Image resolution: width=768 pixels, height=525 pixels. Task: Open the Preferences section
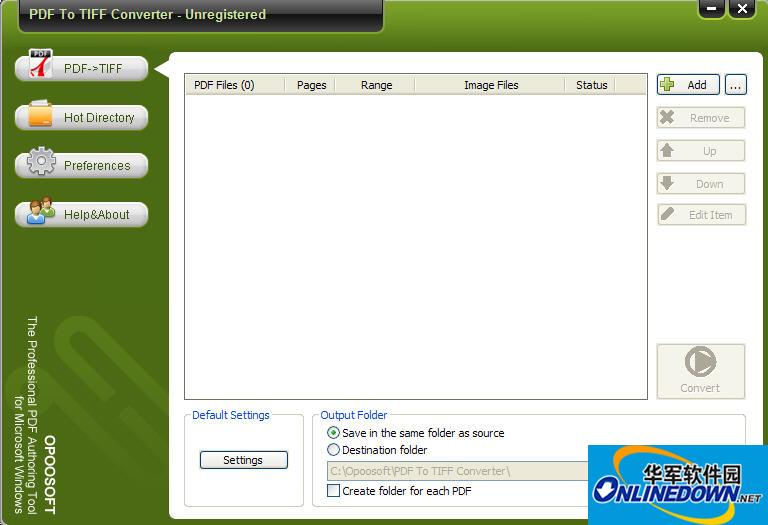[x=82, y=166]
